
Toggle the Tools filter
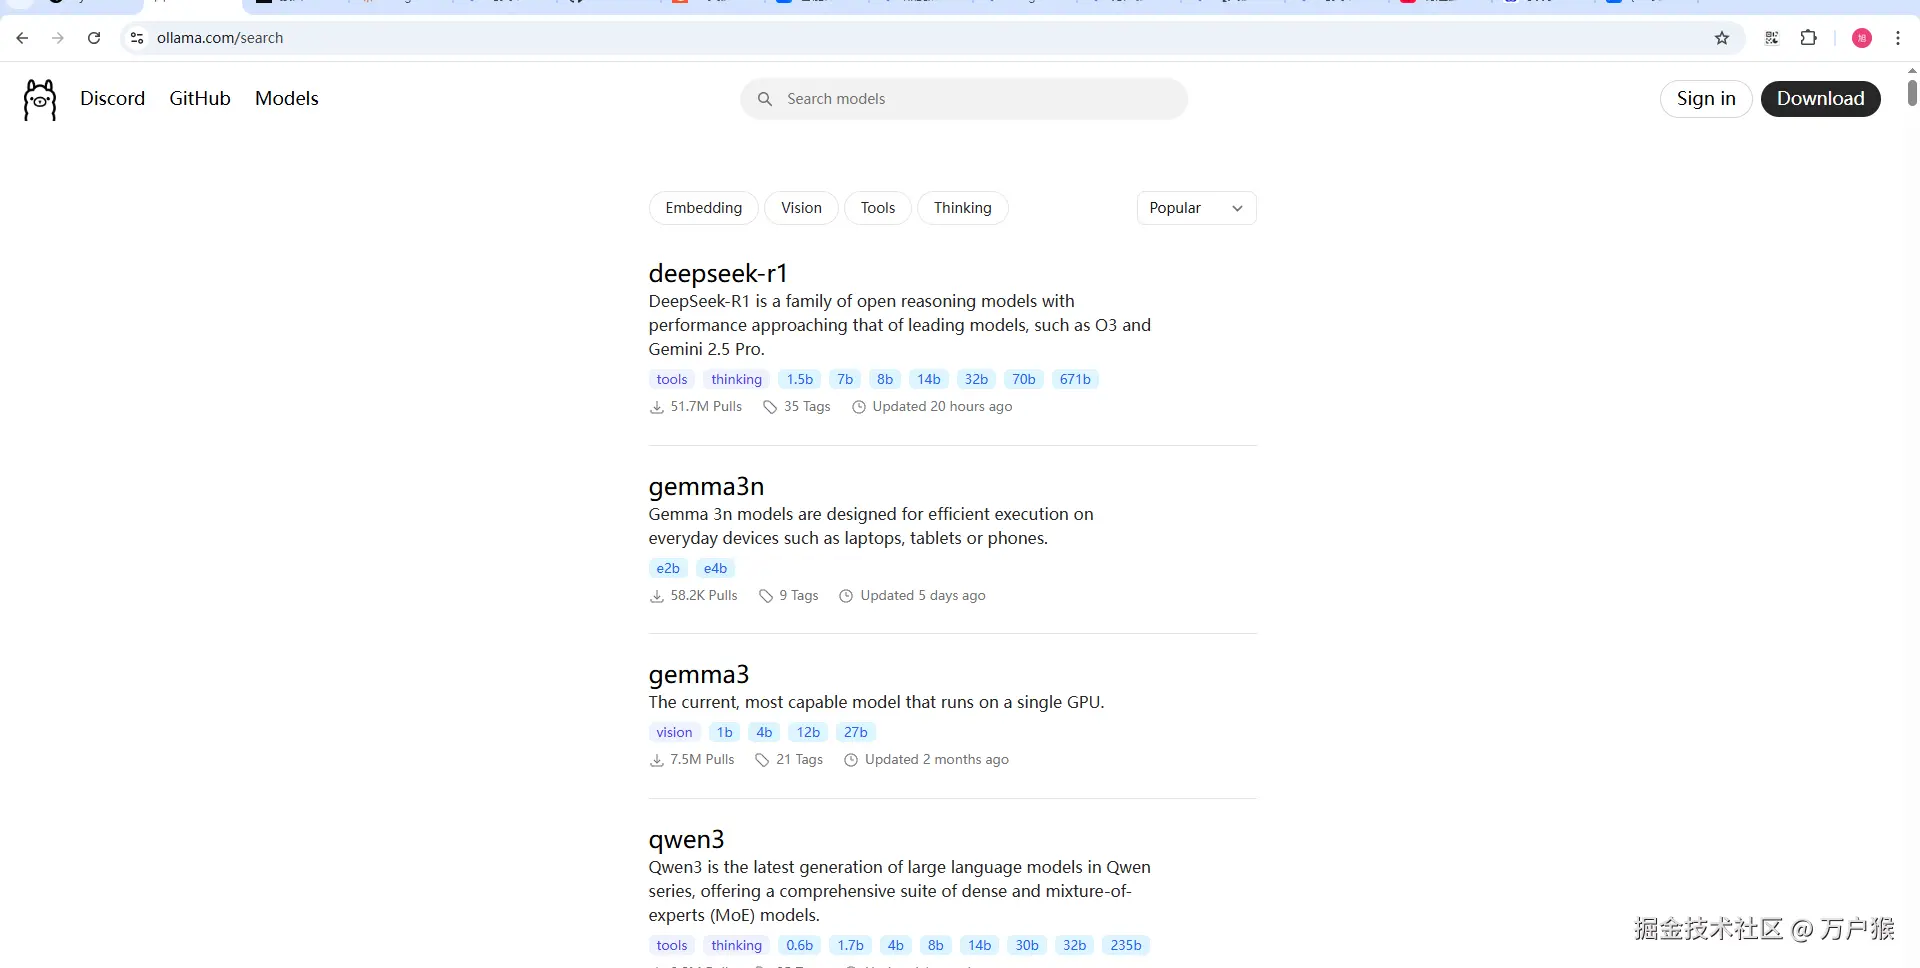coord(878,208)
